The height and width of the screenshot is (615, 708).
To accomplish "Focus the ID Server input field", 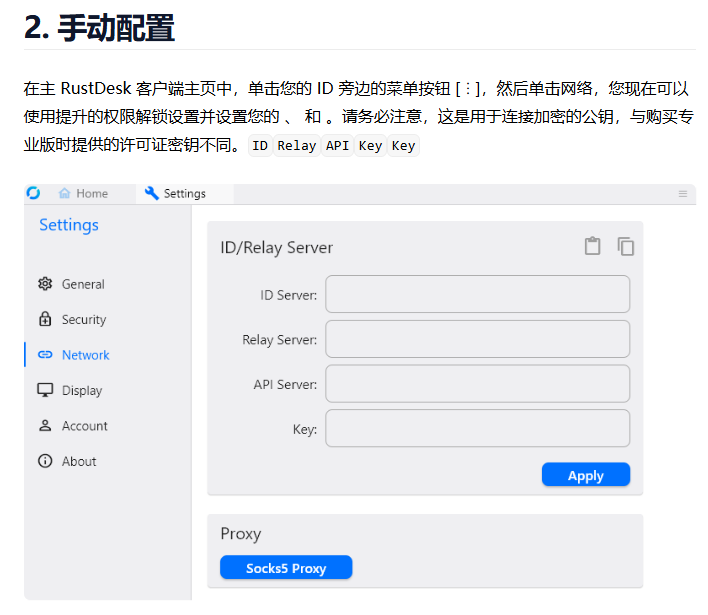I will (477, 294).
